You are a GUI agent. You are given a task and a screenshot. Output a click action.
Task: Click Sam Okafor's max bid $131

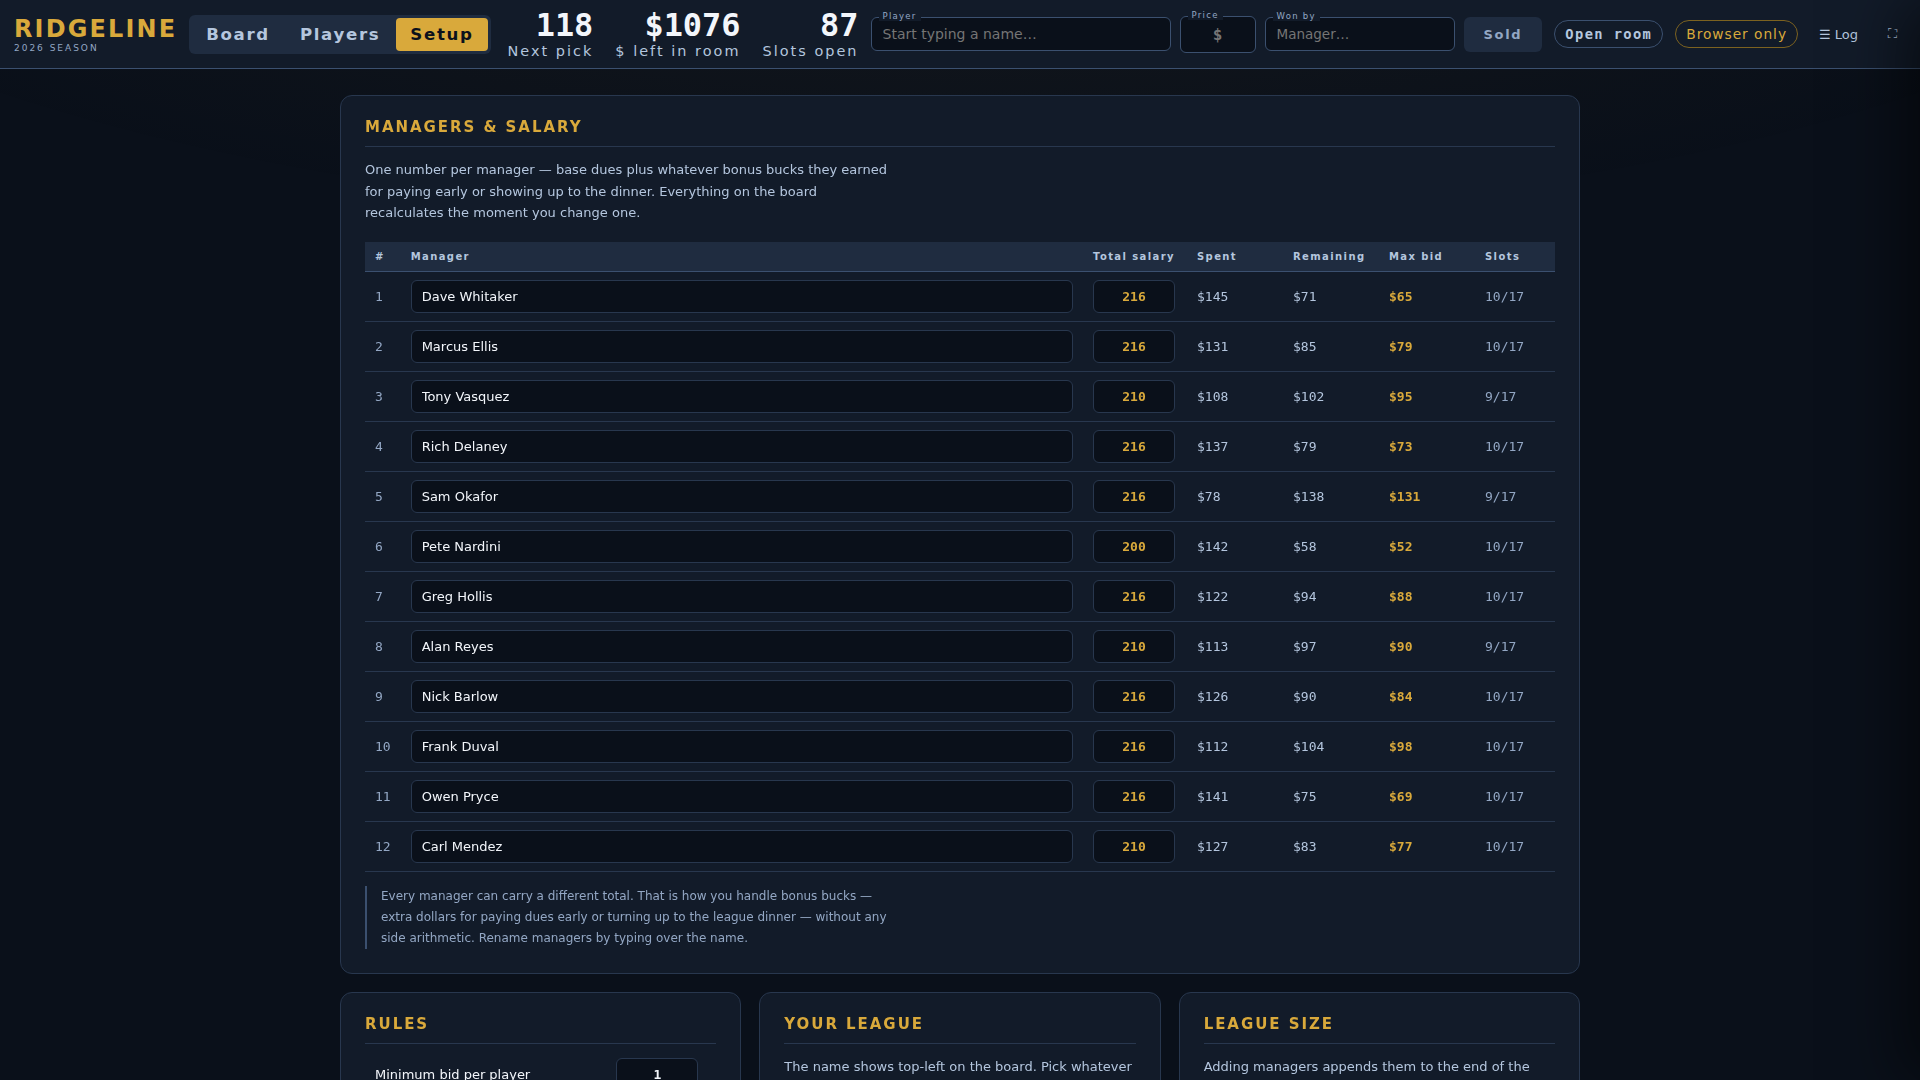tap(1404, 497)
